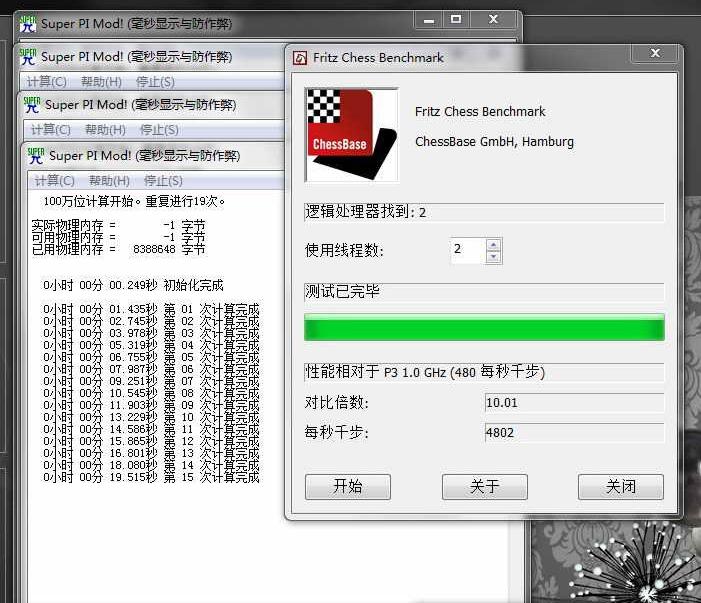Click the Fritz Chess Benchmark title bar icon
The image size is (701, 603).
click(x=300, y=58)
